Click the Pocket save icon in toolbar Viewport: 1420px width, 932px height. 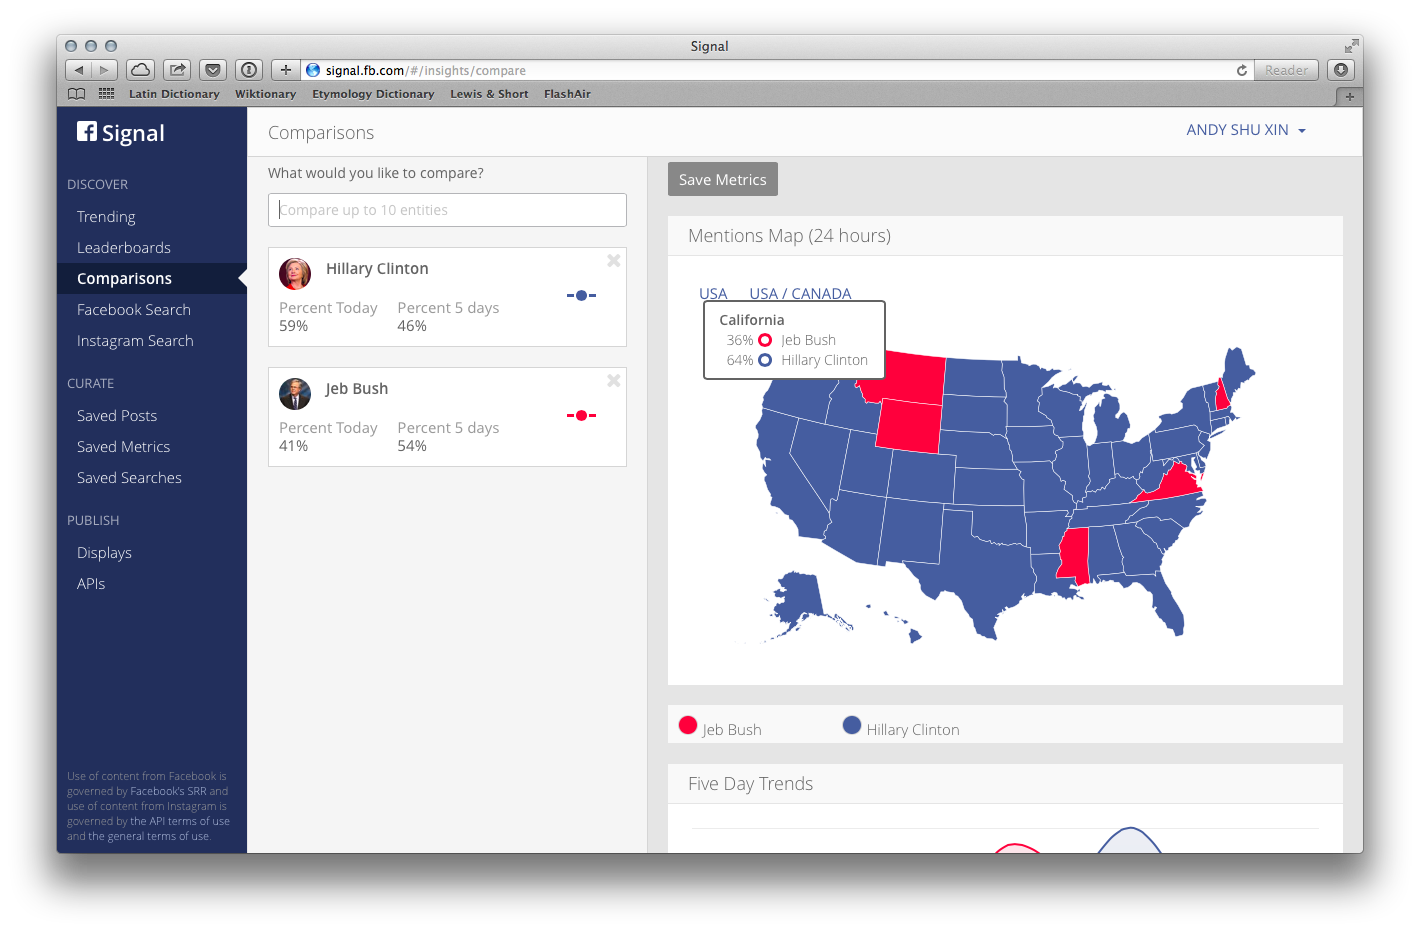click(213, 70)
